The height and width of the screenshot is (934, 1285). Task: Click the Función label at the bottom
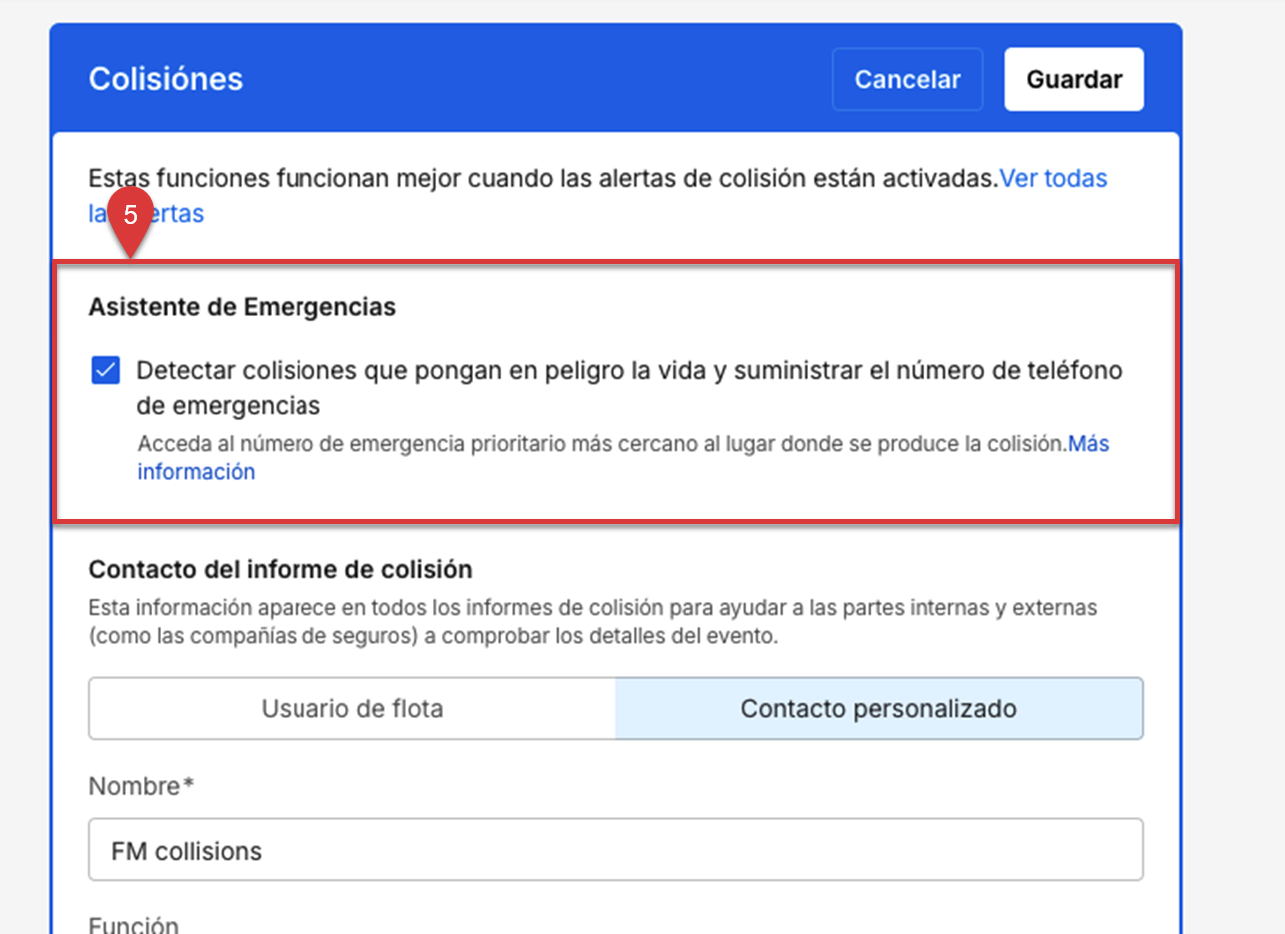coord(133,924)
